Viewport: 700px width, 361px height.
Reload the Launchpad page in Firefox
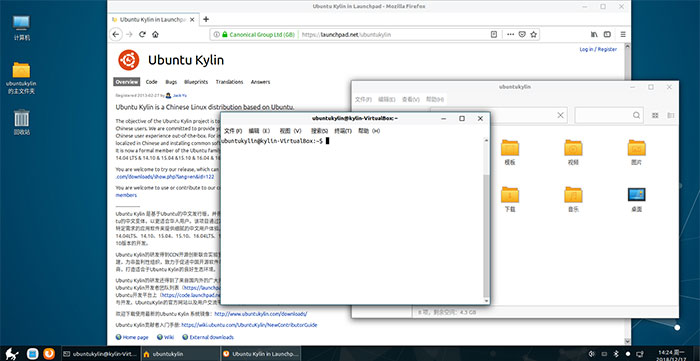coord(142,34)
